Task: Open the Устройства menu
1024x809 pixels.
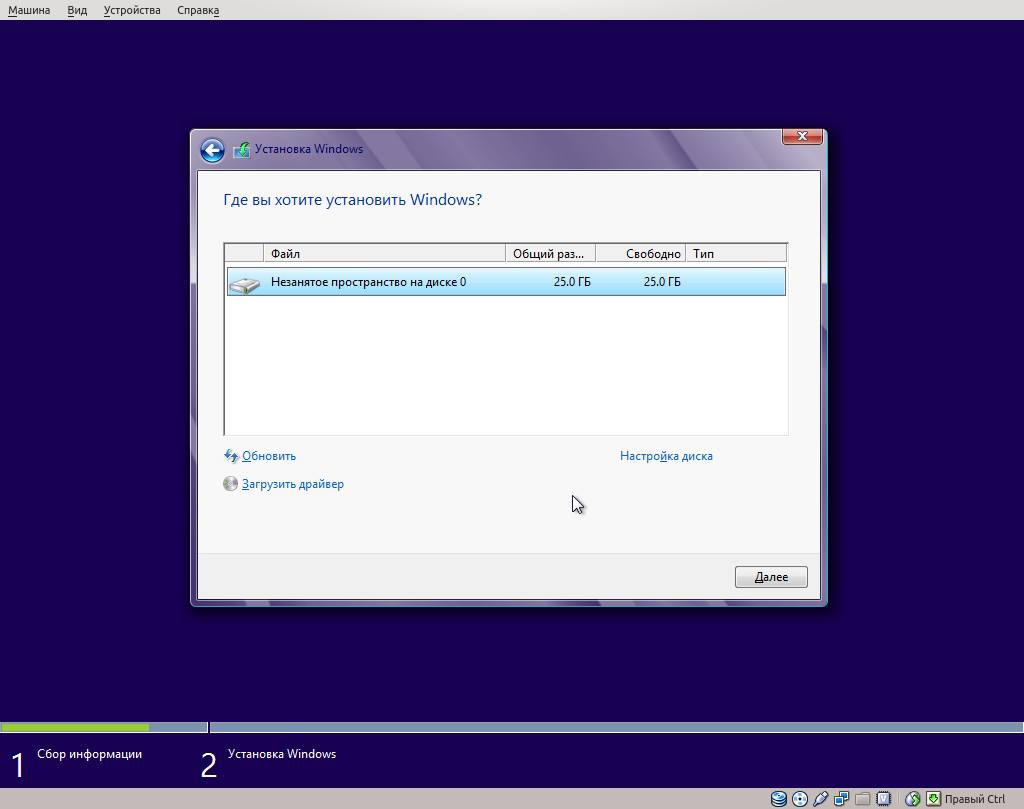Action: (x=132, y=10)
